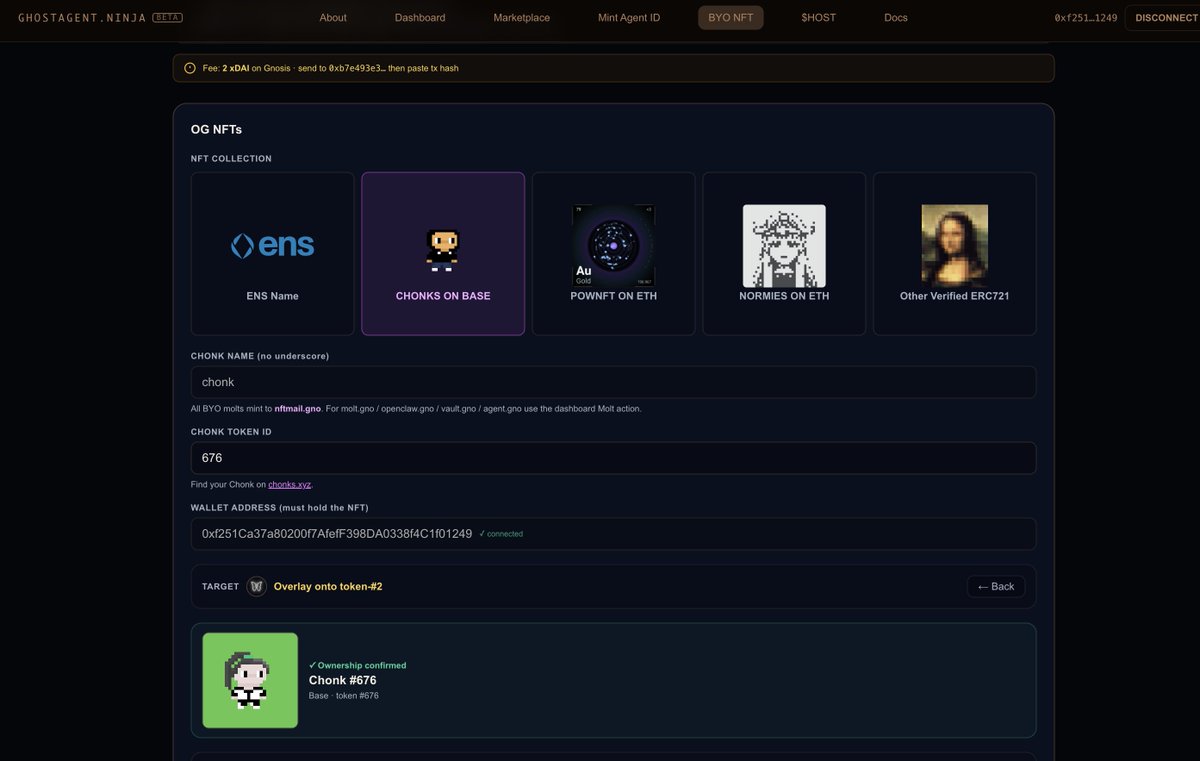Click the fee notice info icon
1200x761 pixels.
190,68
